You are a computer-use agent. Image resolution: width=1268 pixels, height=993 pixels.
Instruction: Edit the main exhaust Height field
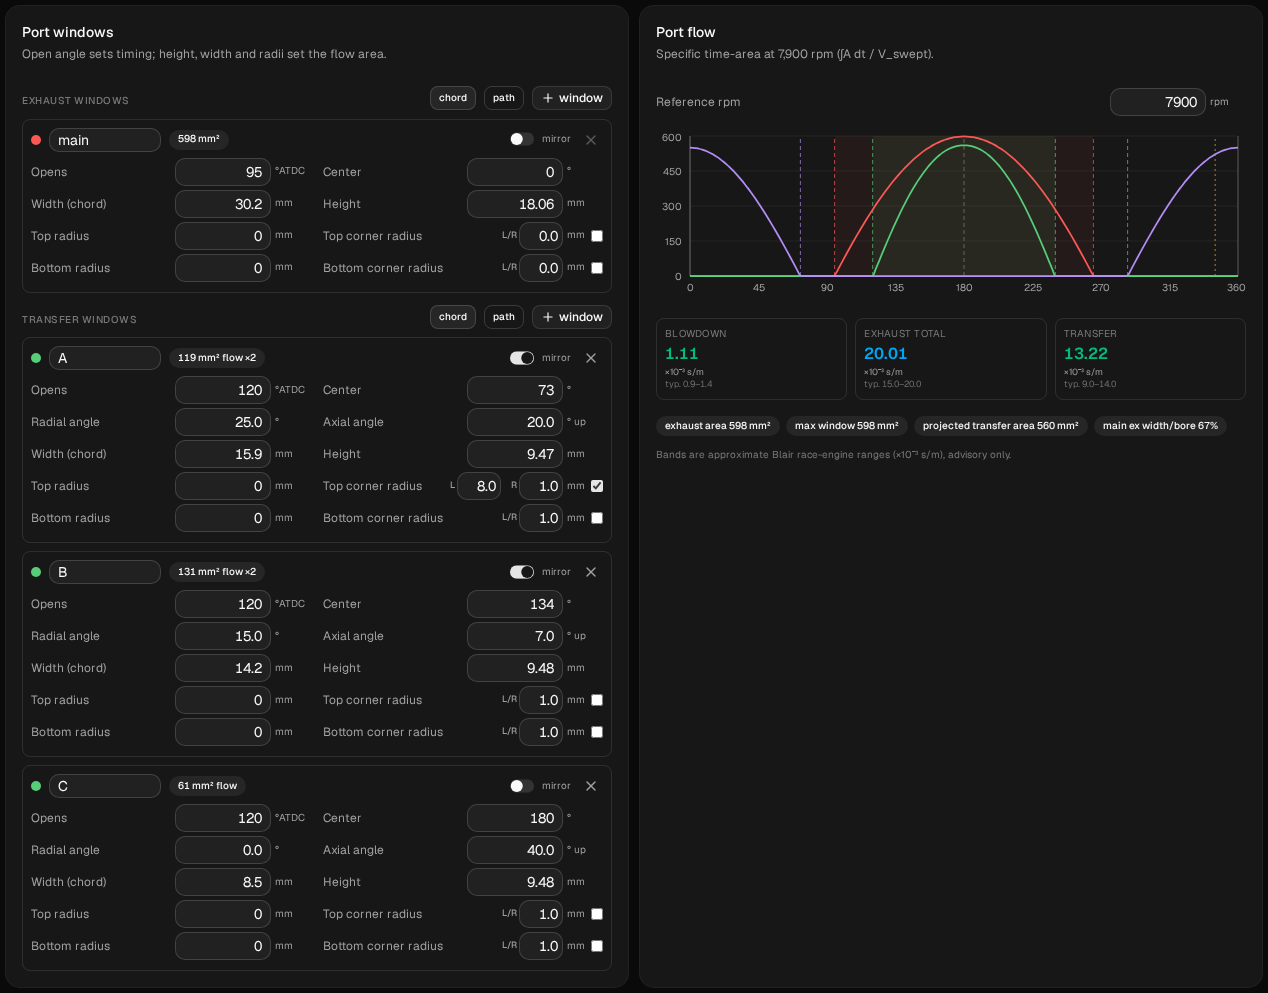[515, 204]
